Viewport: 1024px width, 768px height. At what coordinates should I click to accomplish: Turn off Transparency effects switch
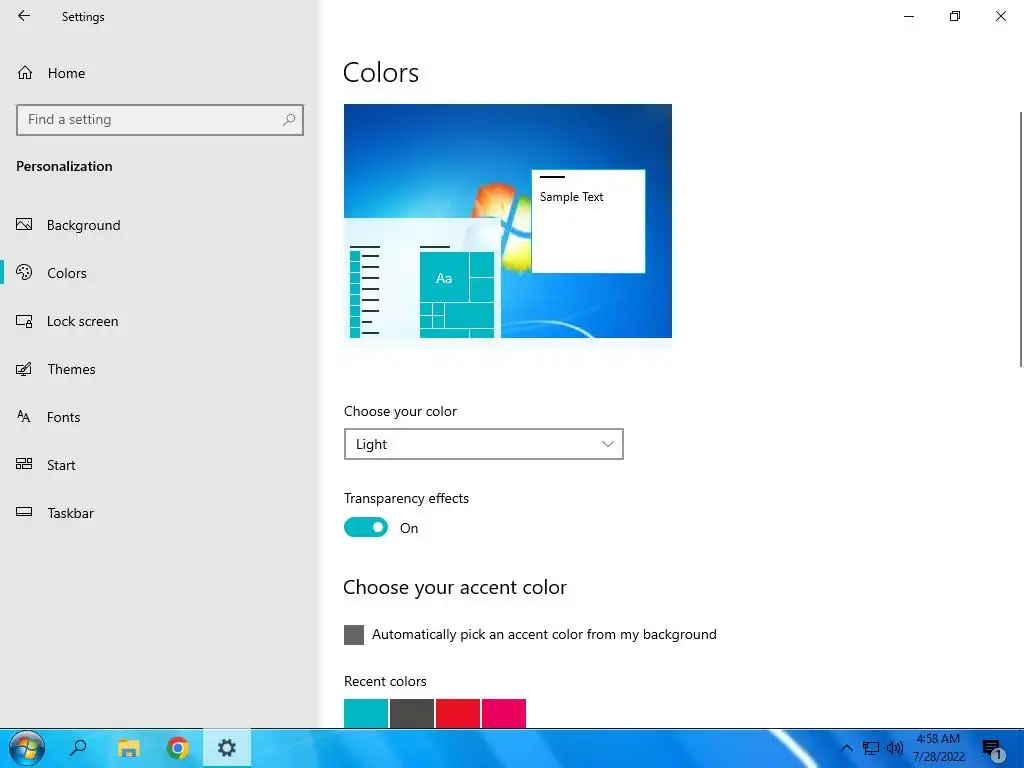pos(366,527)
